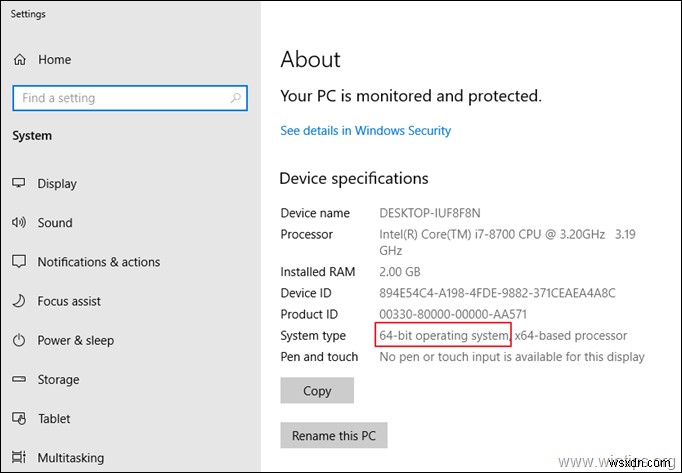Click the Tablet icon
This screenshot has height=473, width=682.
coord(18,418)
